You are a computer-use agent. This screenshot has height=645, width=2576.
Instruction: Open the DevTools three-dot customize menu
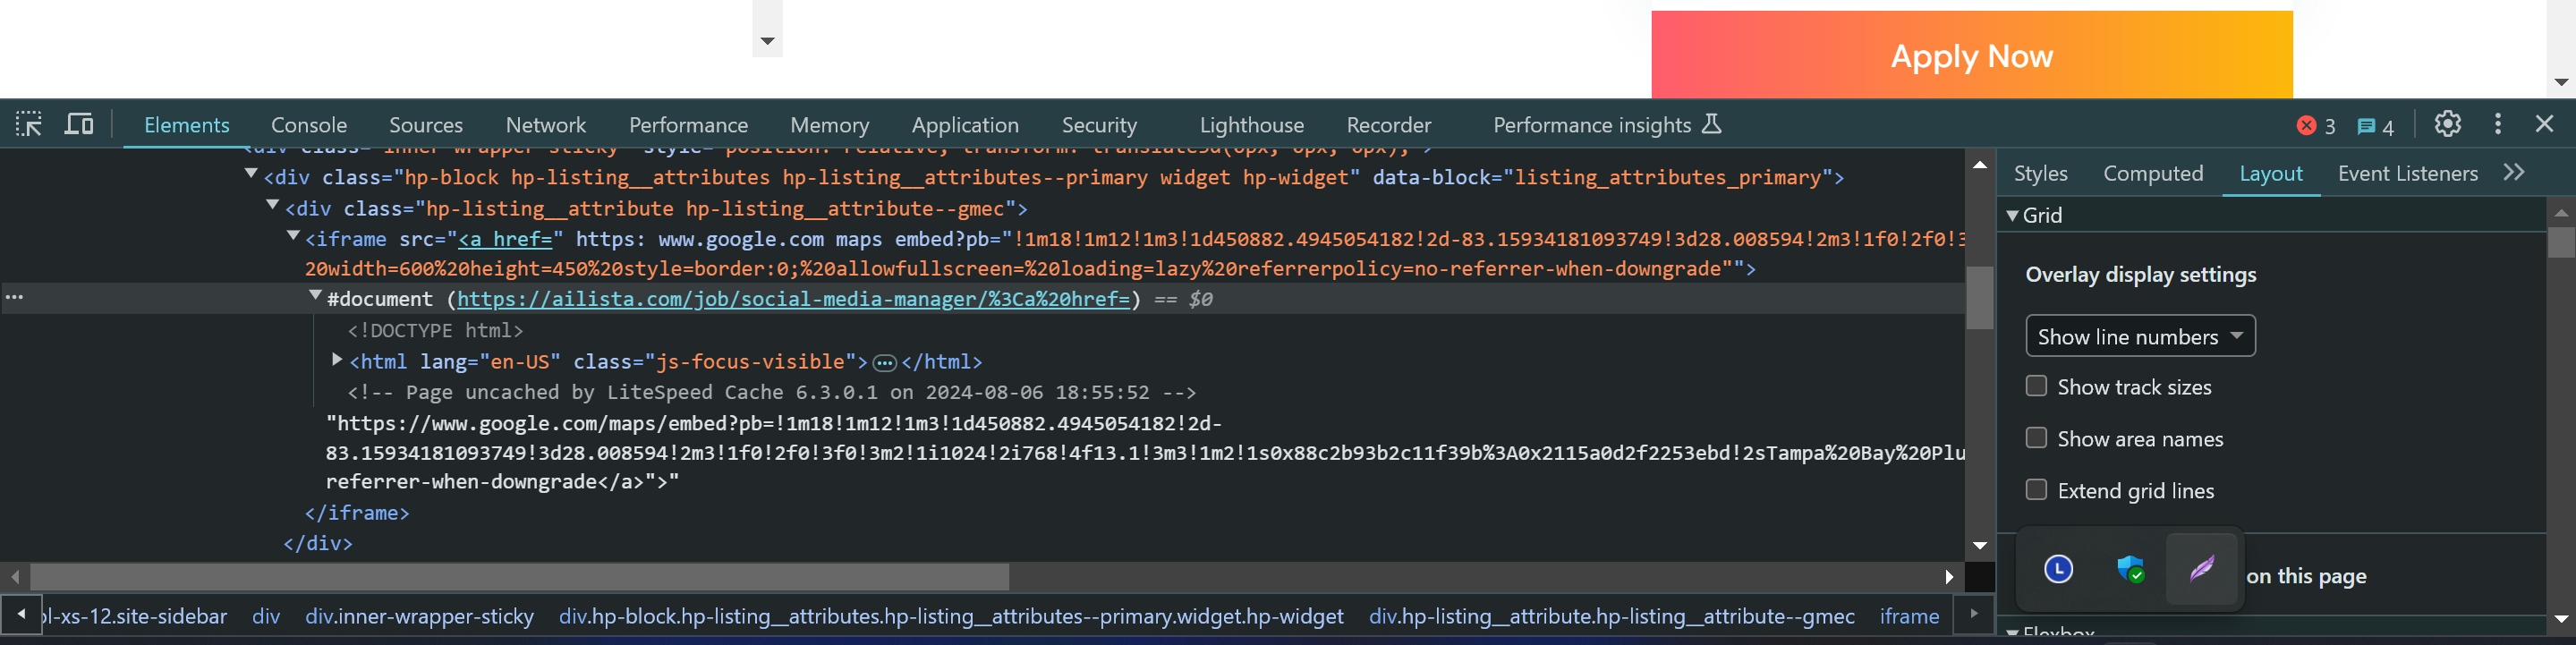[x=2498, y=124]
